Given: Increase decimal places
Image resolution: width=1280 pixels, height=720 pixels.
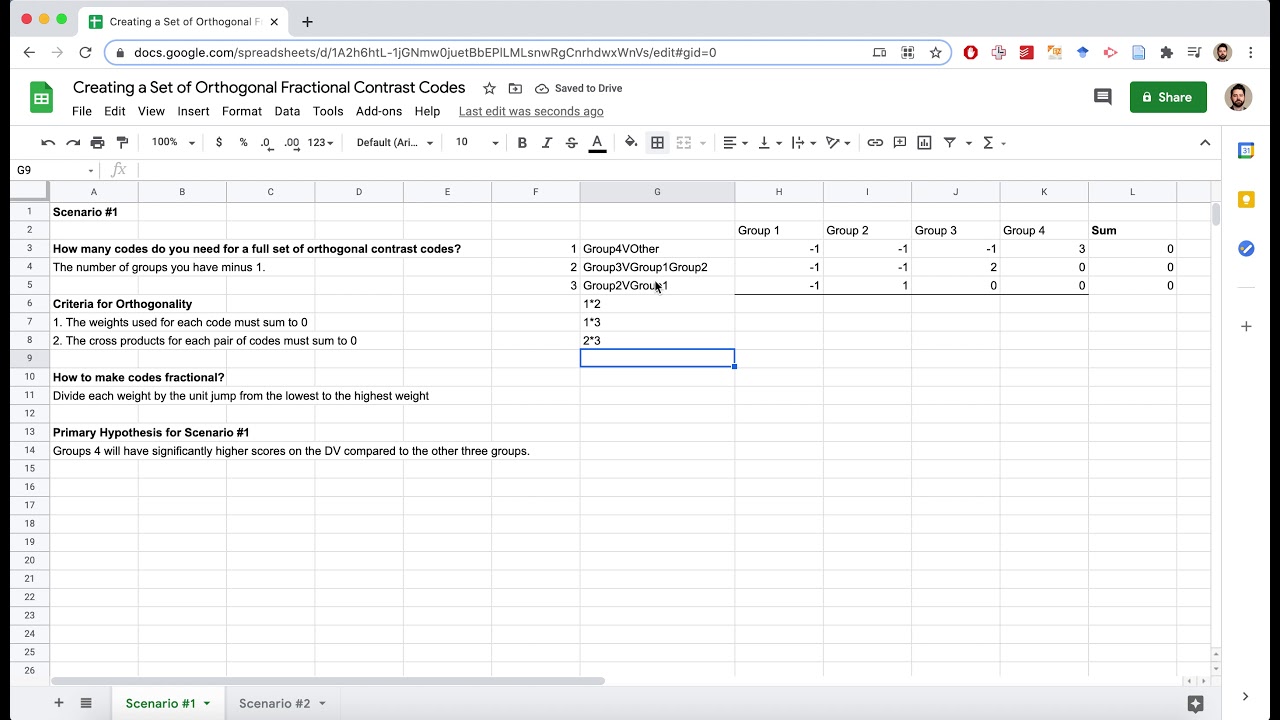Looking at the screenshot, I should (292, 143).
